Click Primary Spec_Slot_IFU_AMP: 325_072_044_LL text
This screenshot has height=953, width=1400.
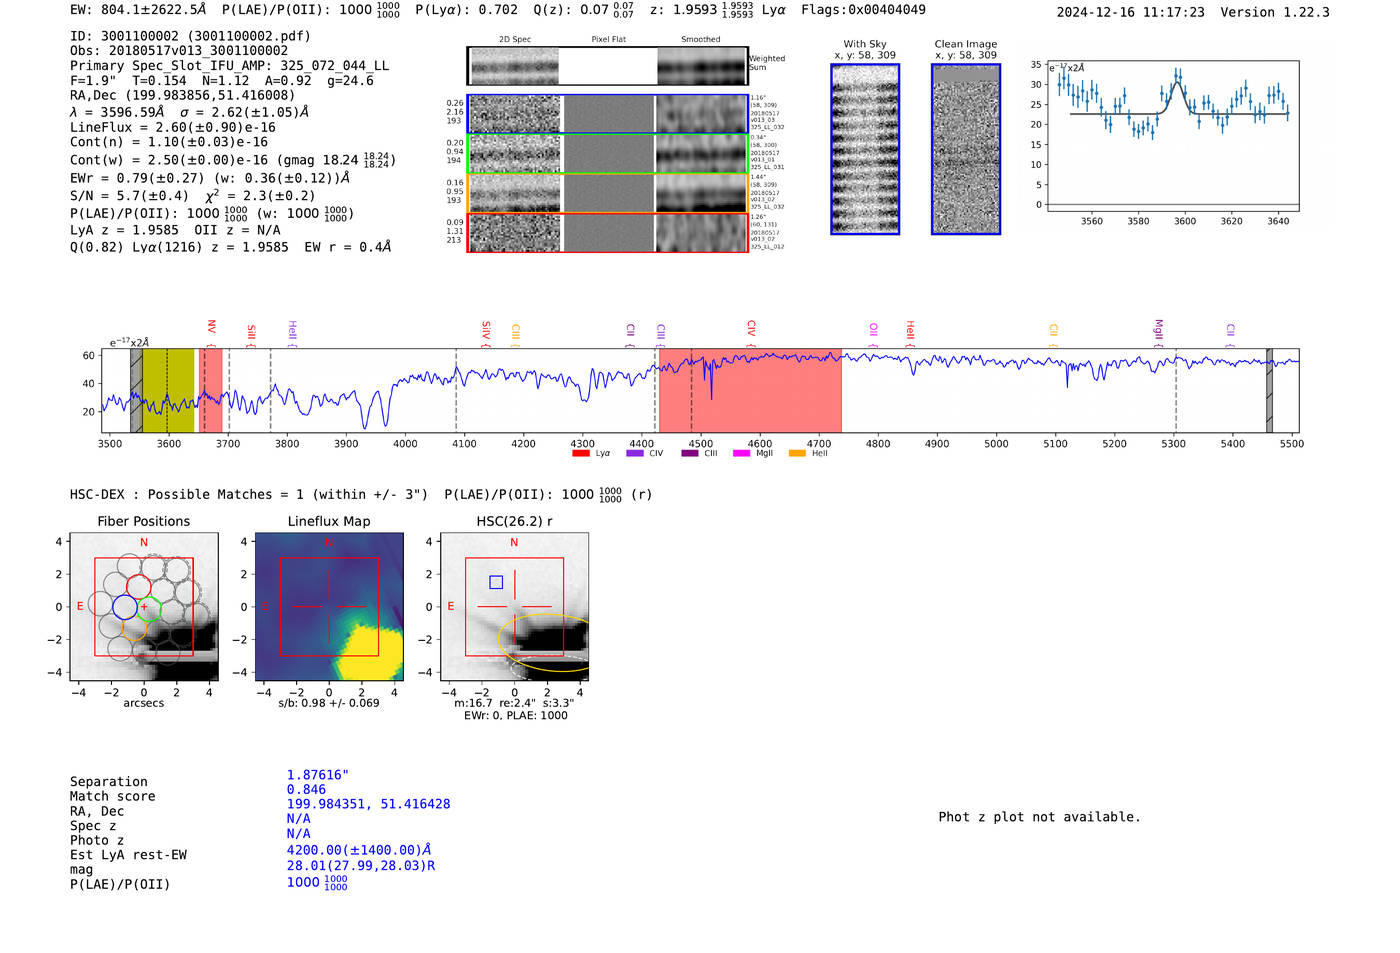[230, 66]
